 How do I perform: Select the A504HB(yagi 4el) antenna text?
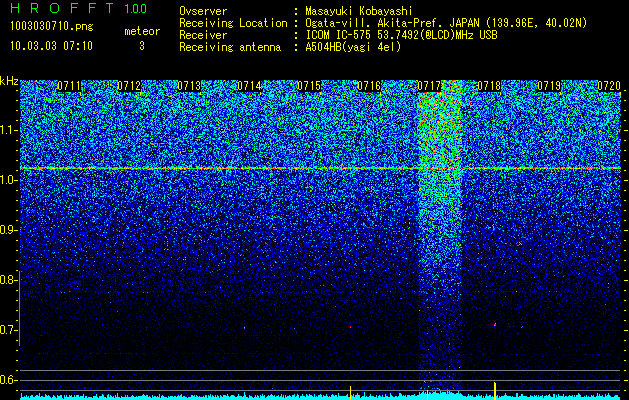click(353, 47)
